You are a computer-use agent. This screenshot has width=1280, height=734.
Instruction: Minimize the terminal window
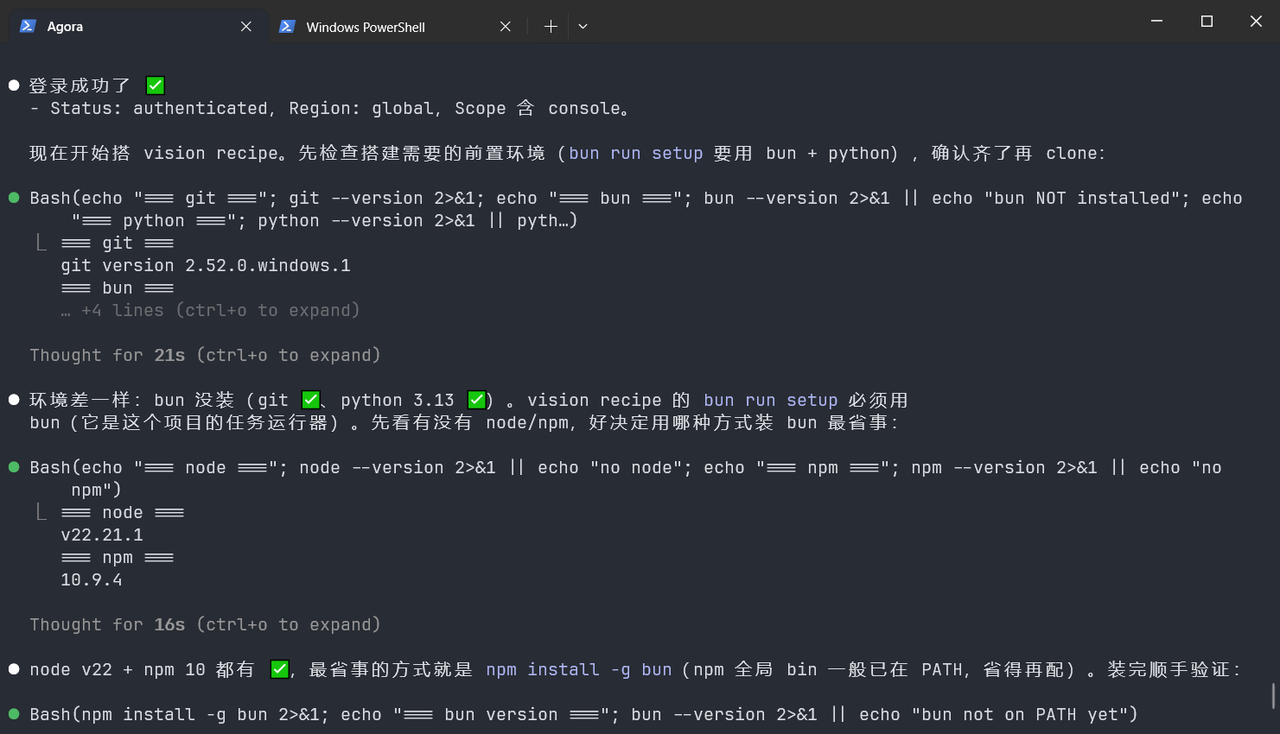[1157, 21]
